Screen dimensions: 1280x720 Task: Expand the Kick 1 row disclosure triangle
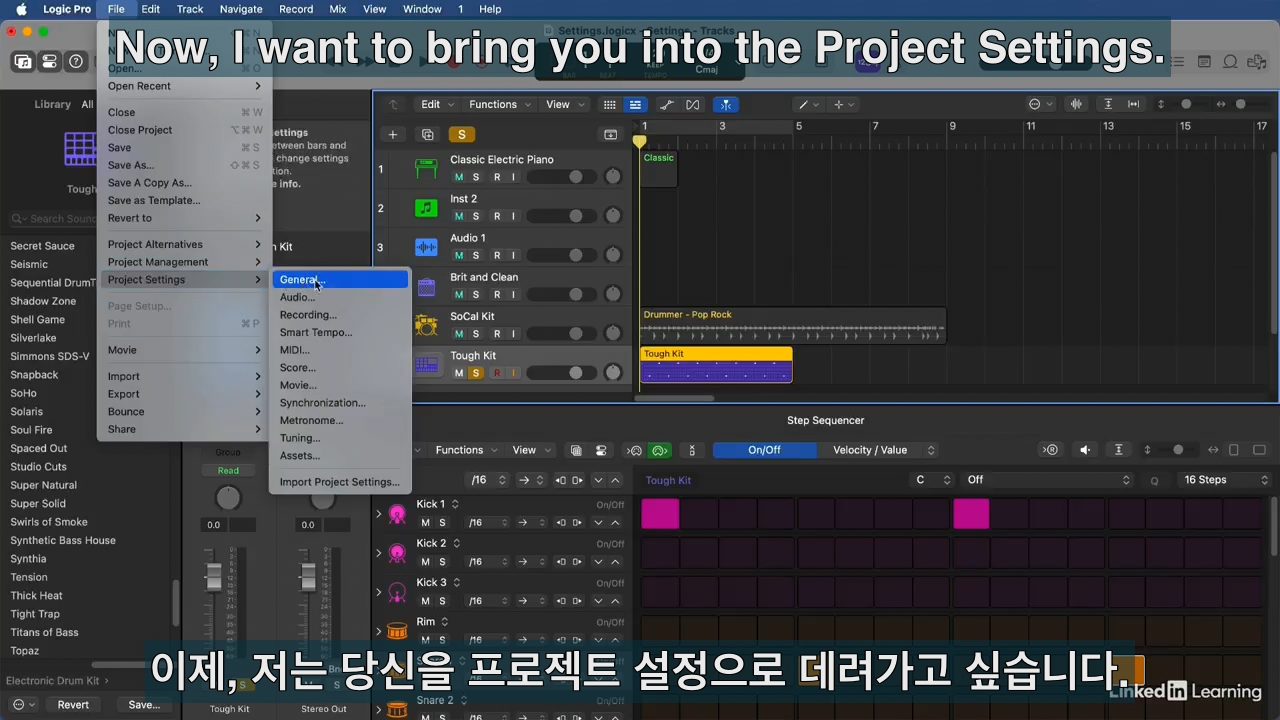[x=379, y=514]
